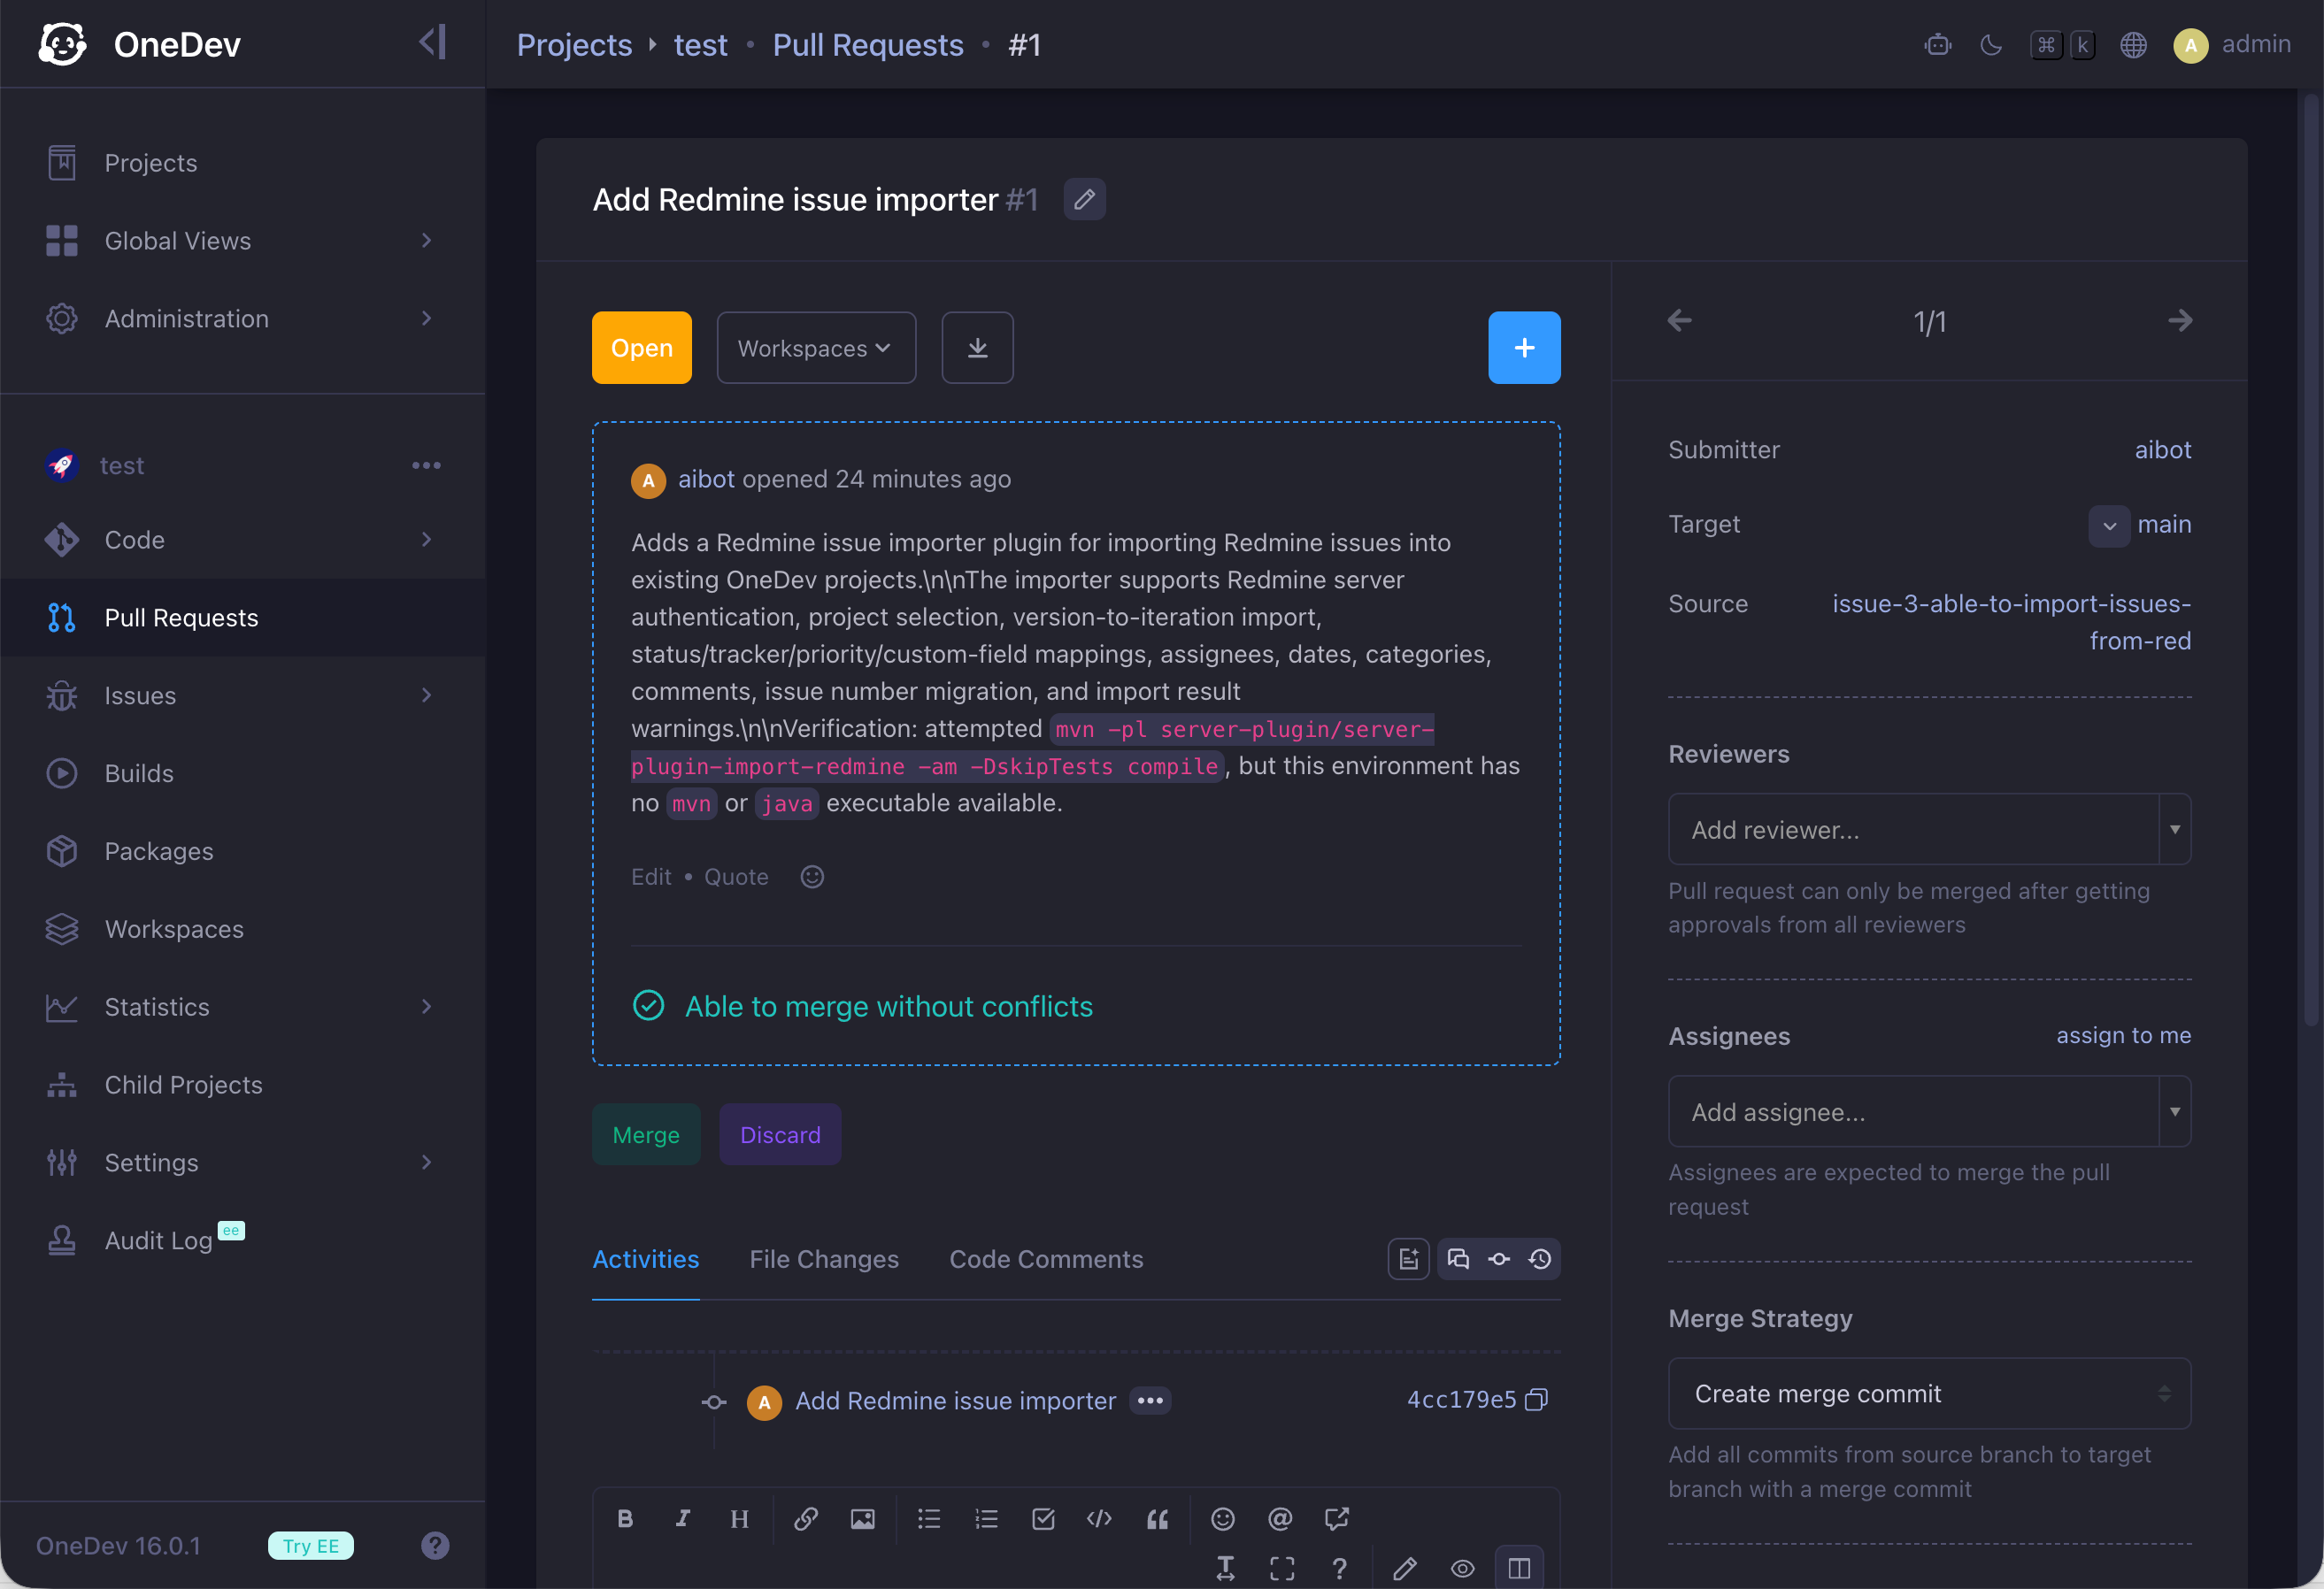Click AI summarize activities icon
The height and width of the screenshot is (1589, 2324).
pos(1408,1259)
